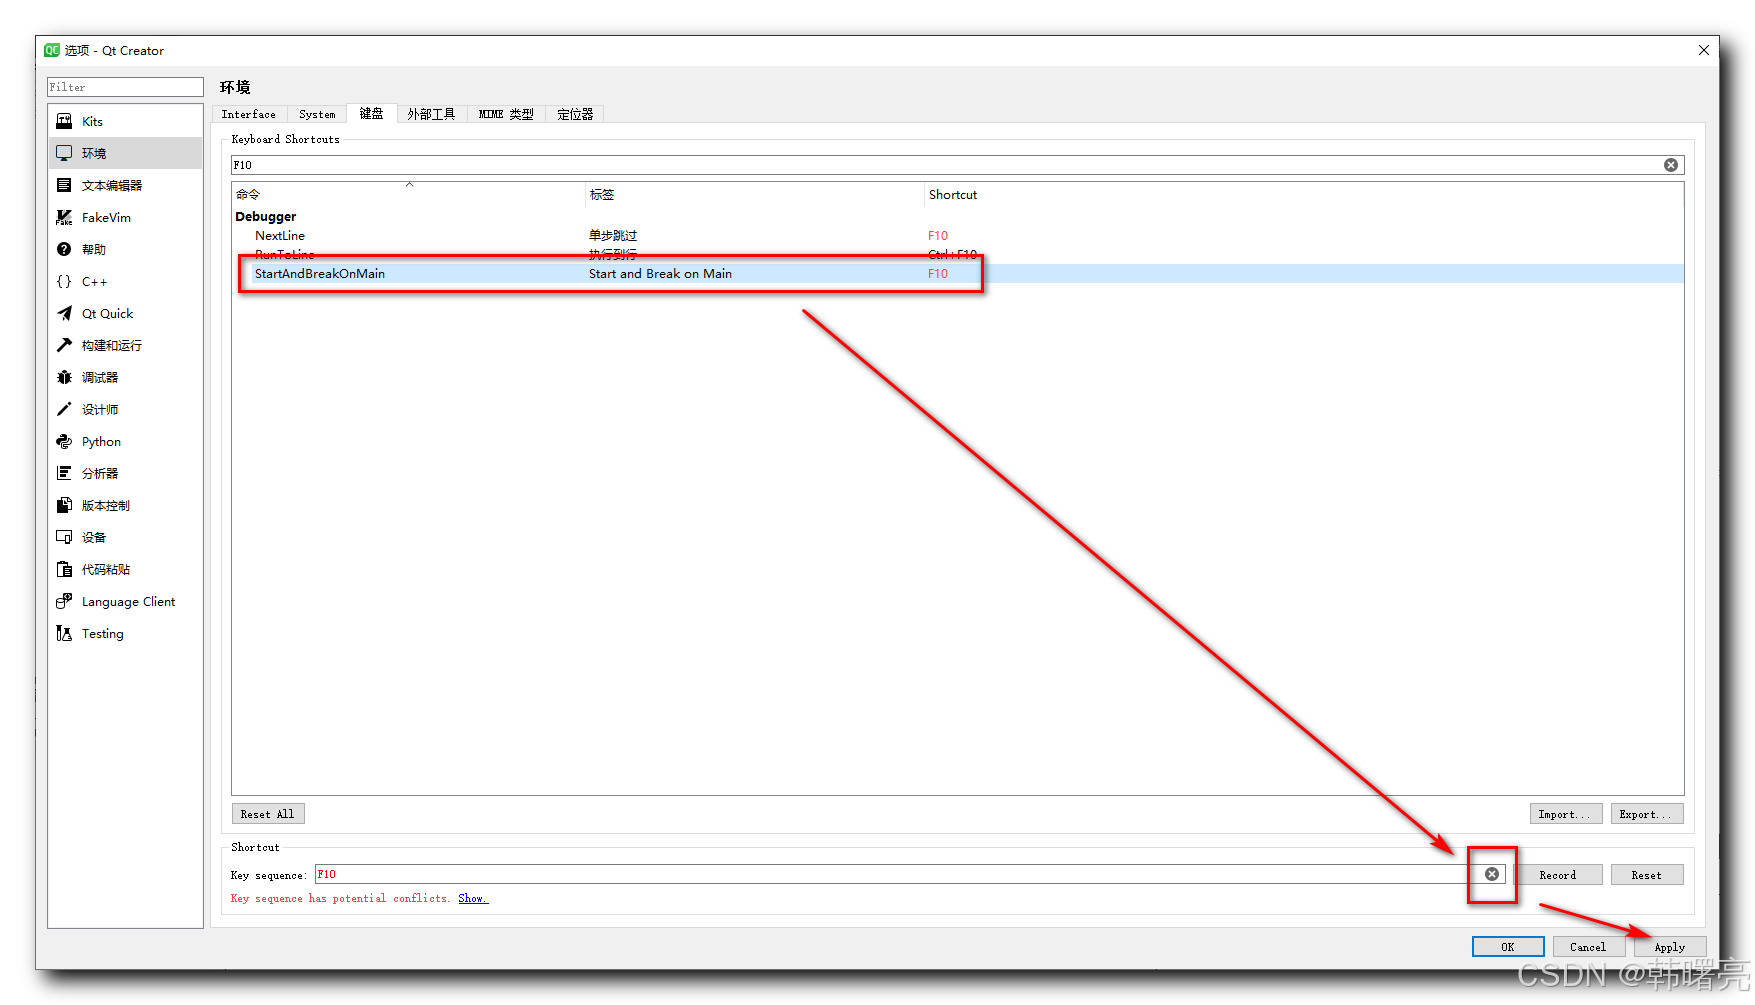
Task: Click the Import... button
Action: click(x=1565, y=814)
